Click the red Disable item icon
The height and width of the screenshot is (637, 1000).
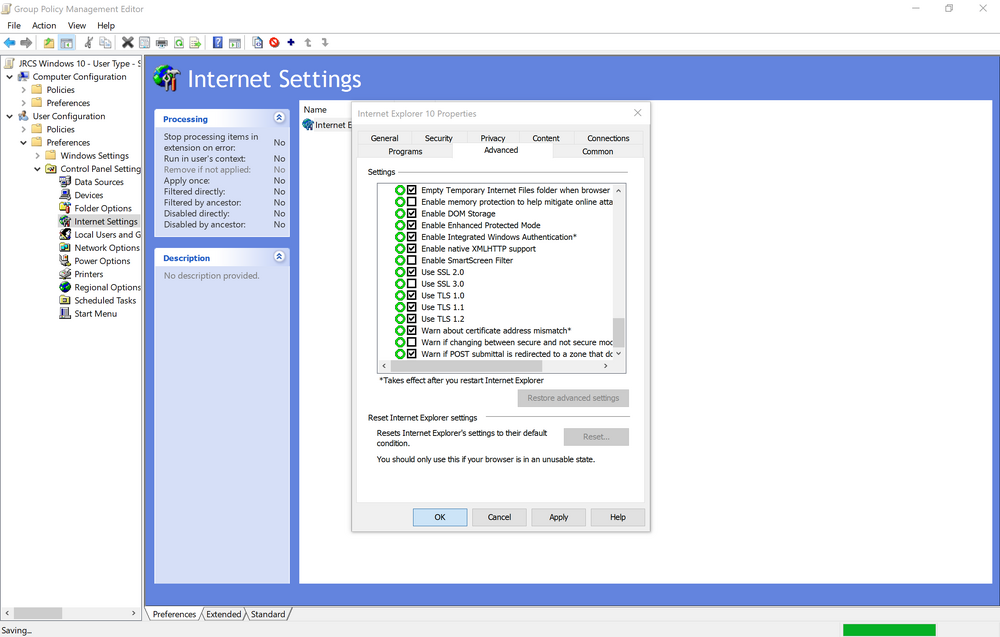274,43
